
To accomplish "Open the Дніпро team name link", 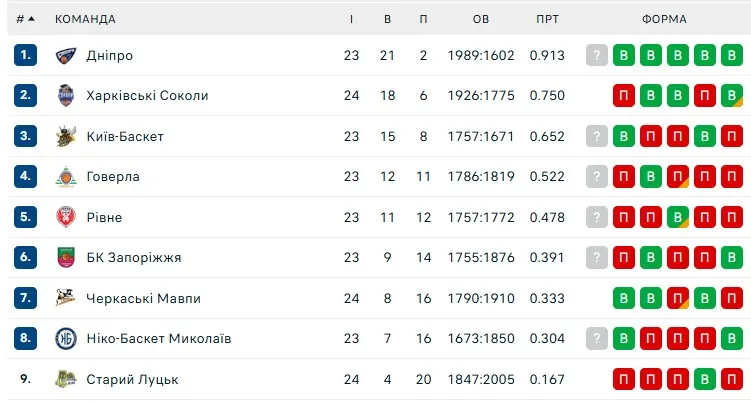I will 110,56.
